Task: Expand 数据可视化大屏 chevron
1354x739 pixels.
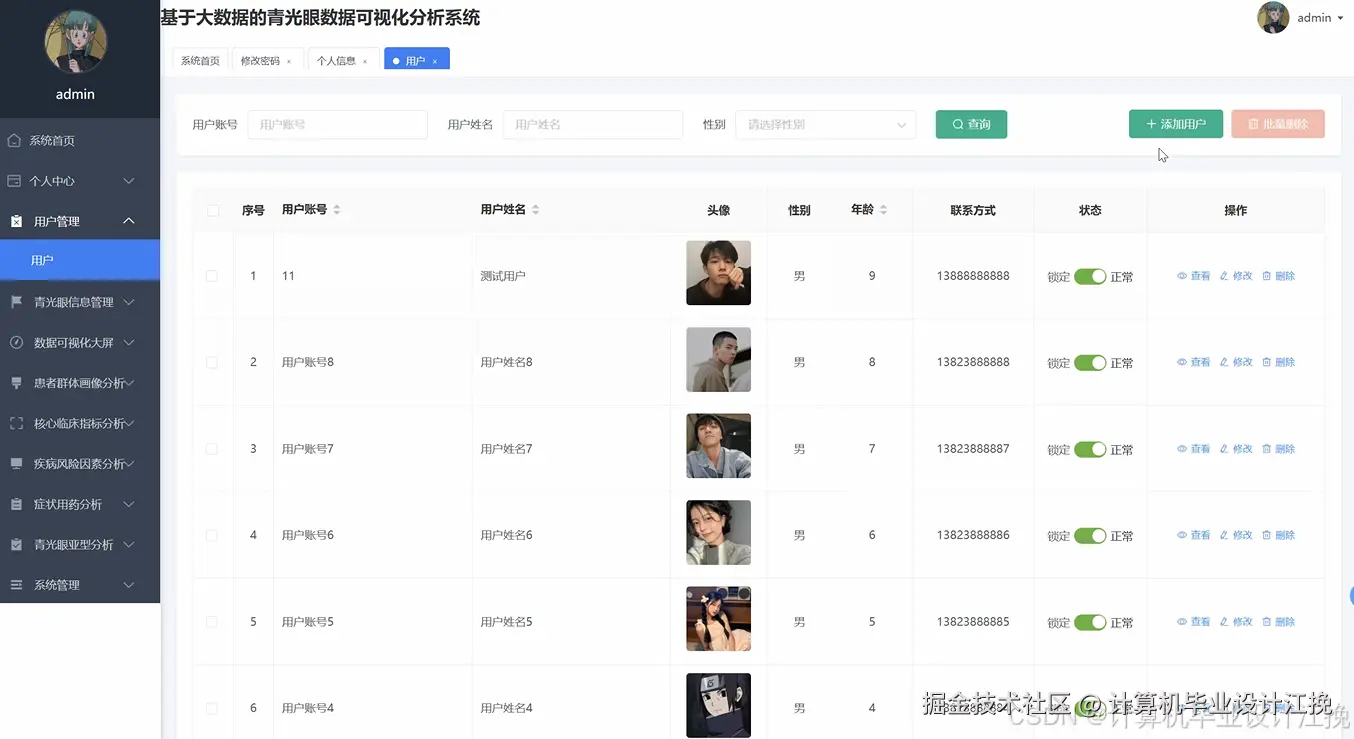Action: pos(129,342)
